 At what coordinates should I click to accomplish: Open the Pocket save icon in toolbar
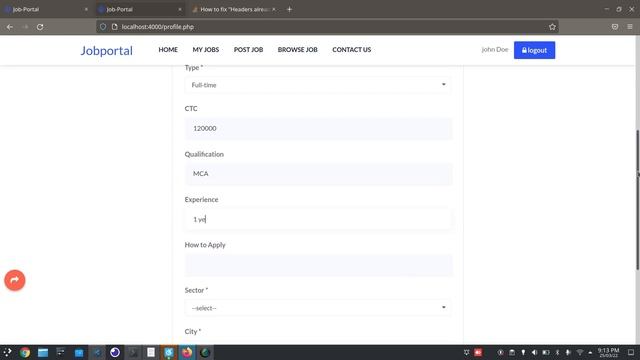coord(615,27)
